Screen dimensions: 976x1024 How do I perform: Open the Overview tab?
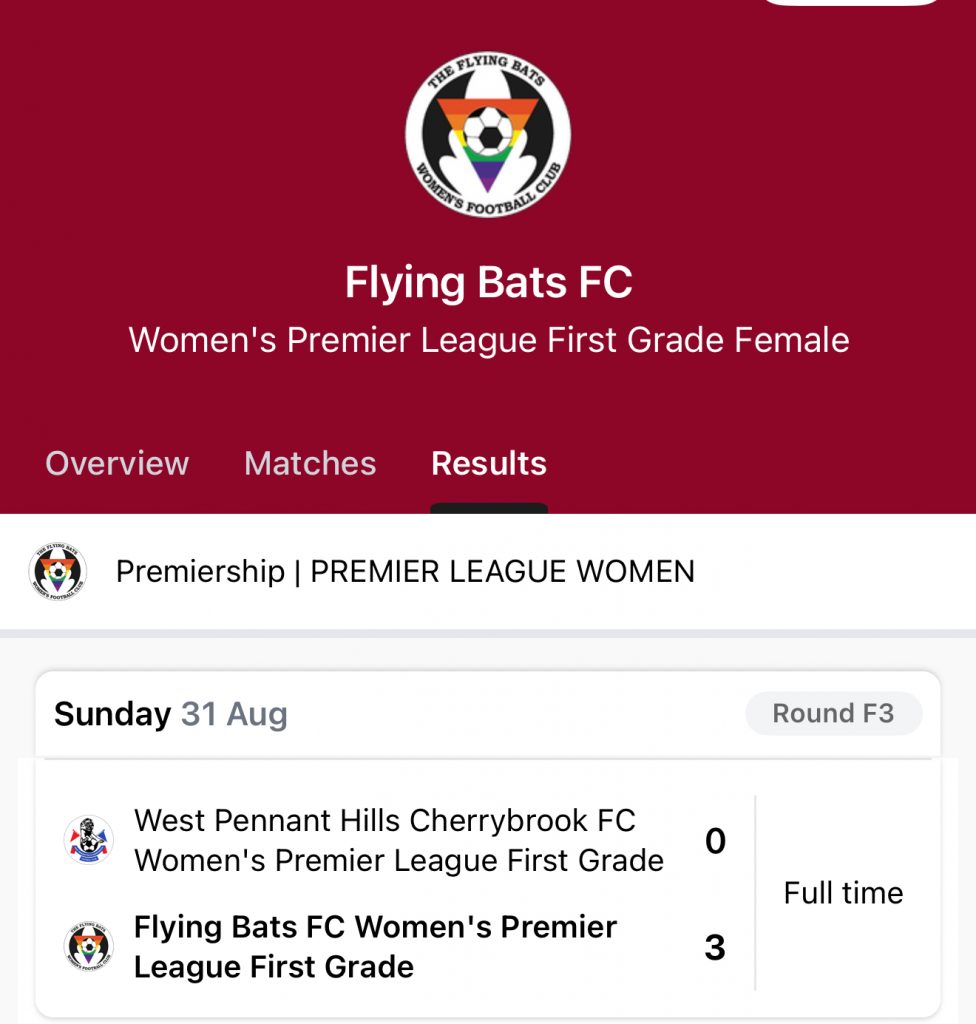(x=117, y=463)
